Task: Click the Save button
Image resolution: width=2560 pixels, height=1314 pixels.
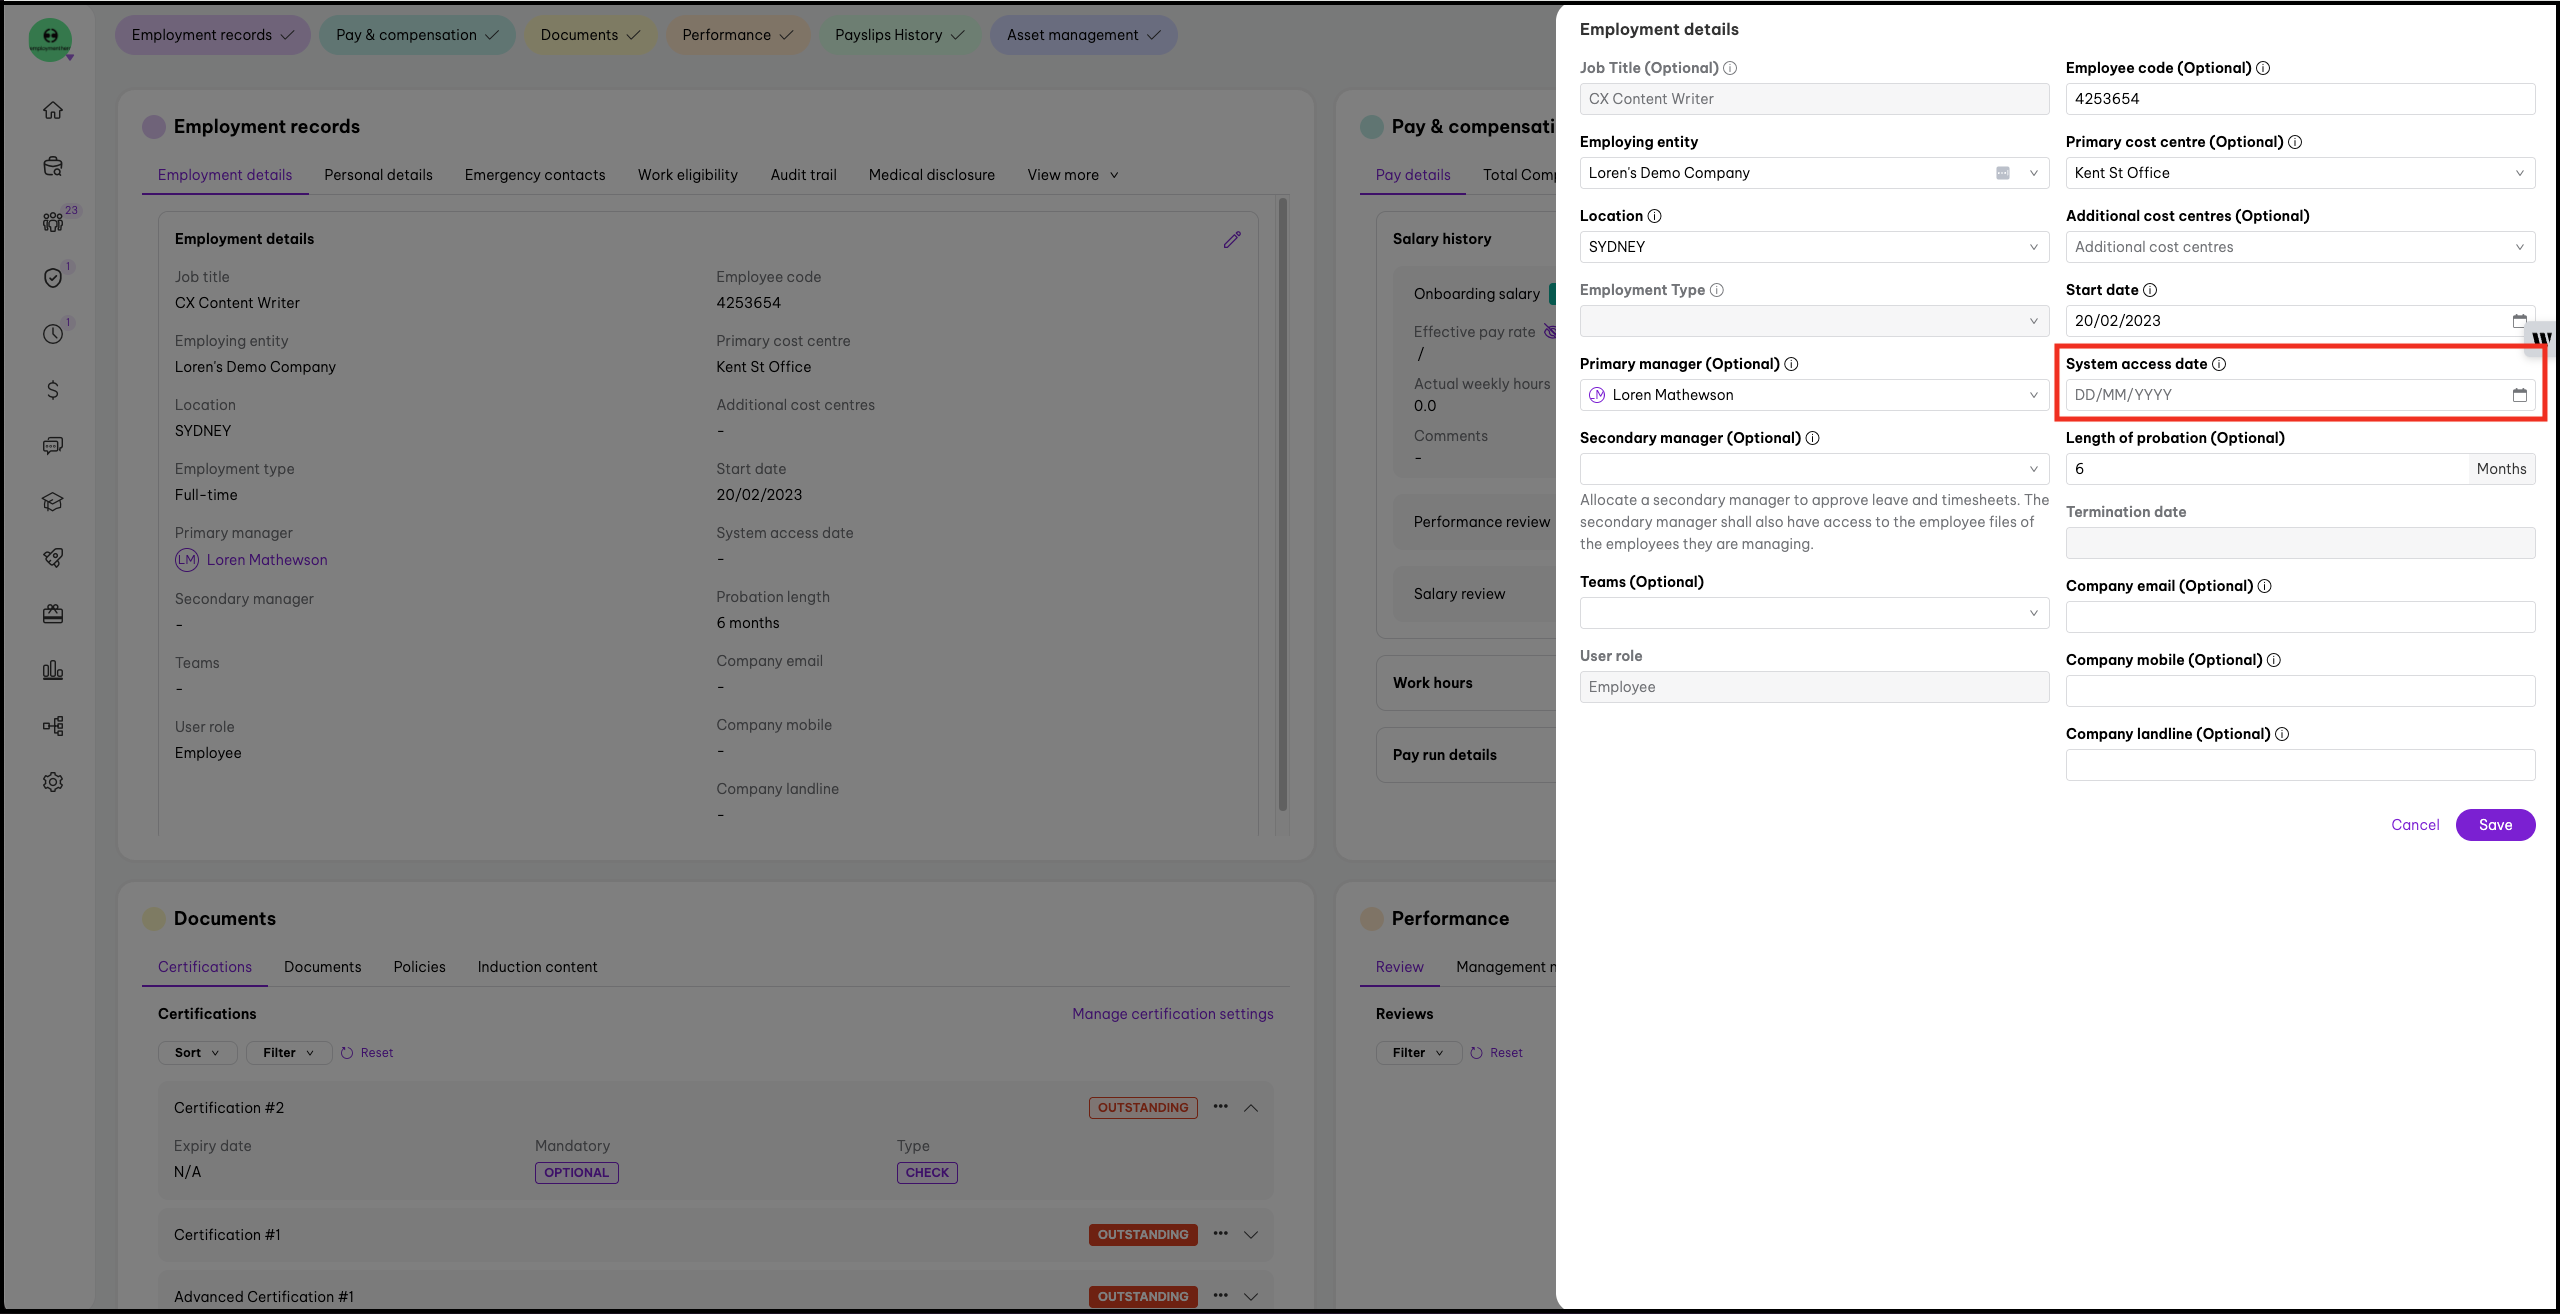Action: [x=2494, y=825]
